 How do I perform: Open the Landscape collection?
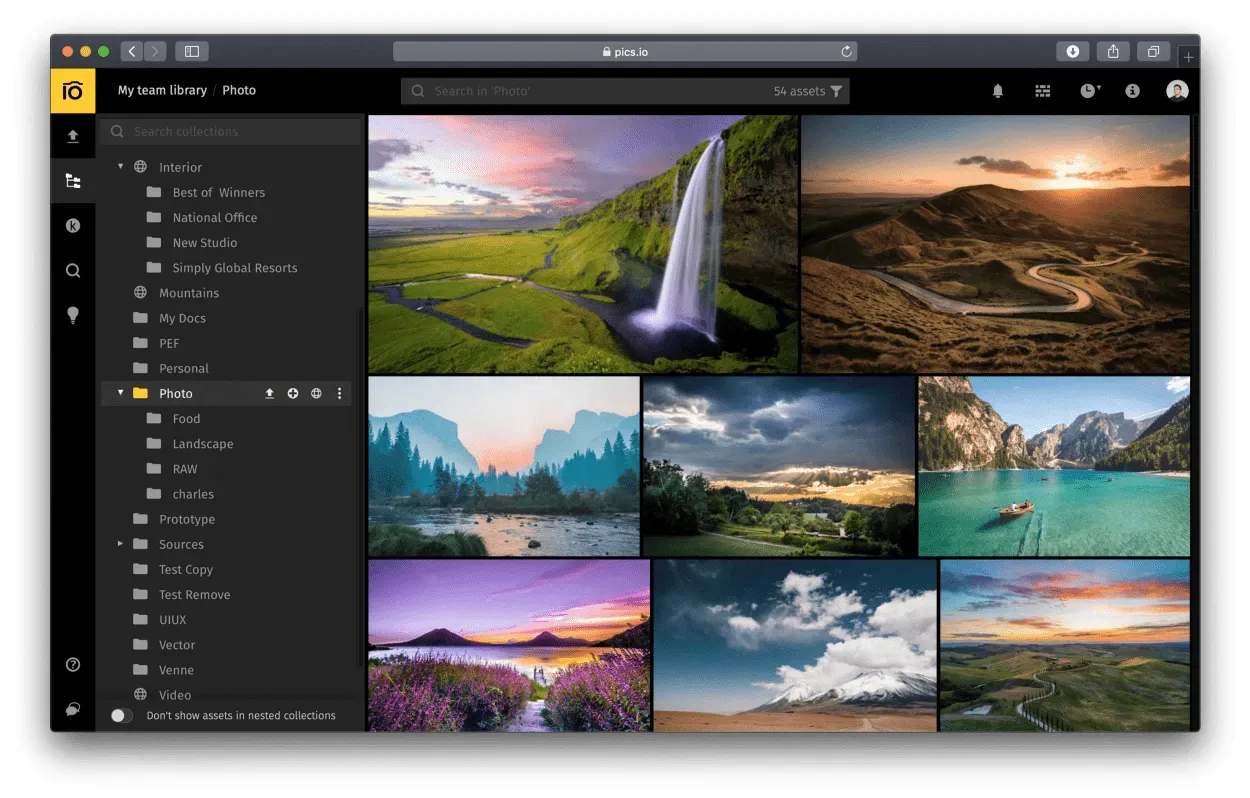pyautogui.click(x=203, y=443)
